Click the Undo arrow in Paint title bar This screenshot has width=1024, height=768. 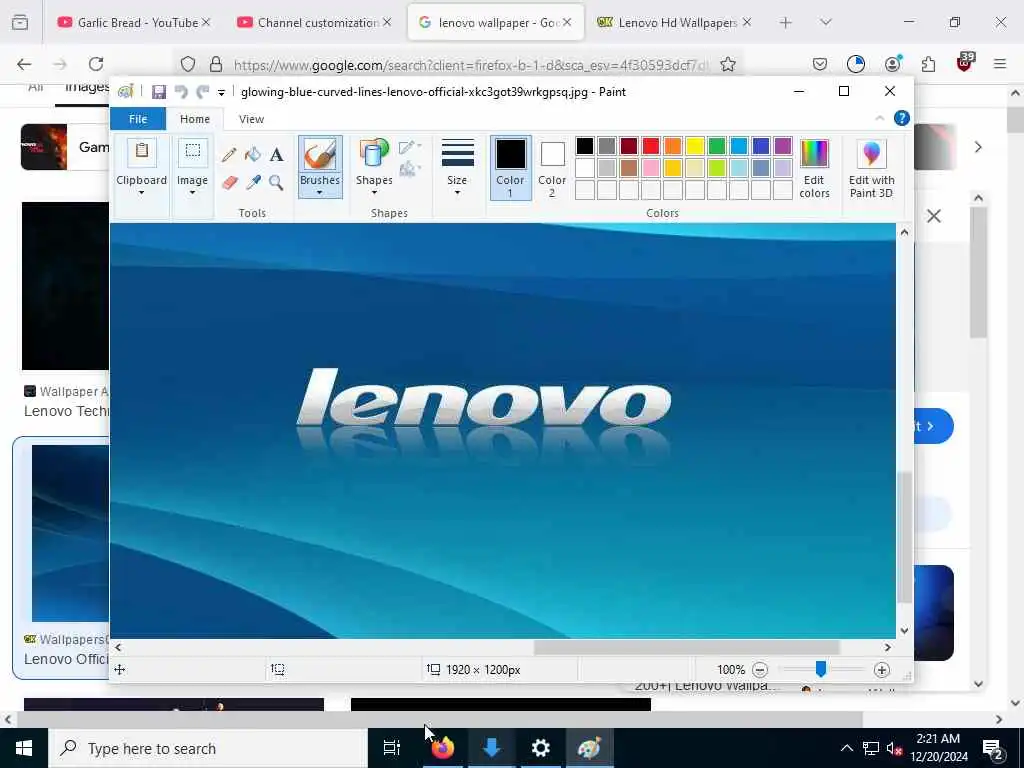point(181,92)
